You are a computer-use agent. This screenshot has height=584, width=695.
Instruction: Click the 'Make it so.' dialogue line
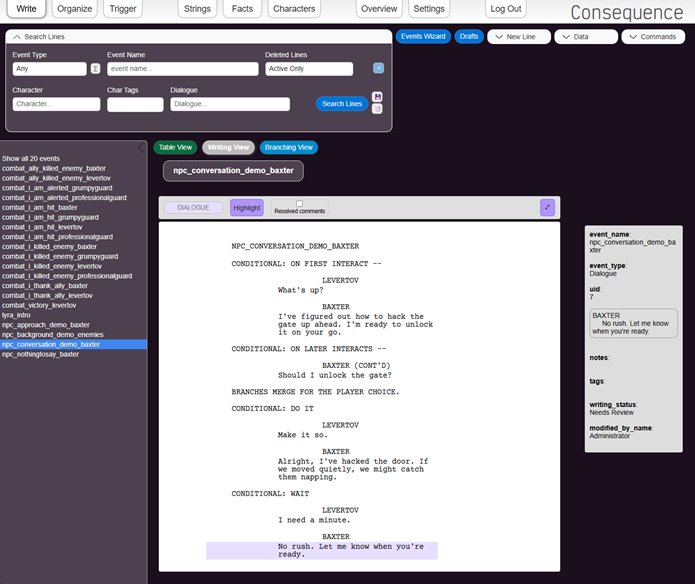pyautogui.click(x=303, y=435)
